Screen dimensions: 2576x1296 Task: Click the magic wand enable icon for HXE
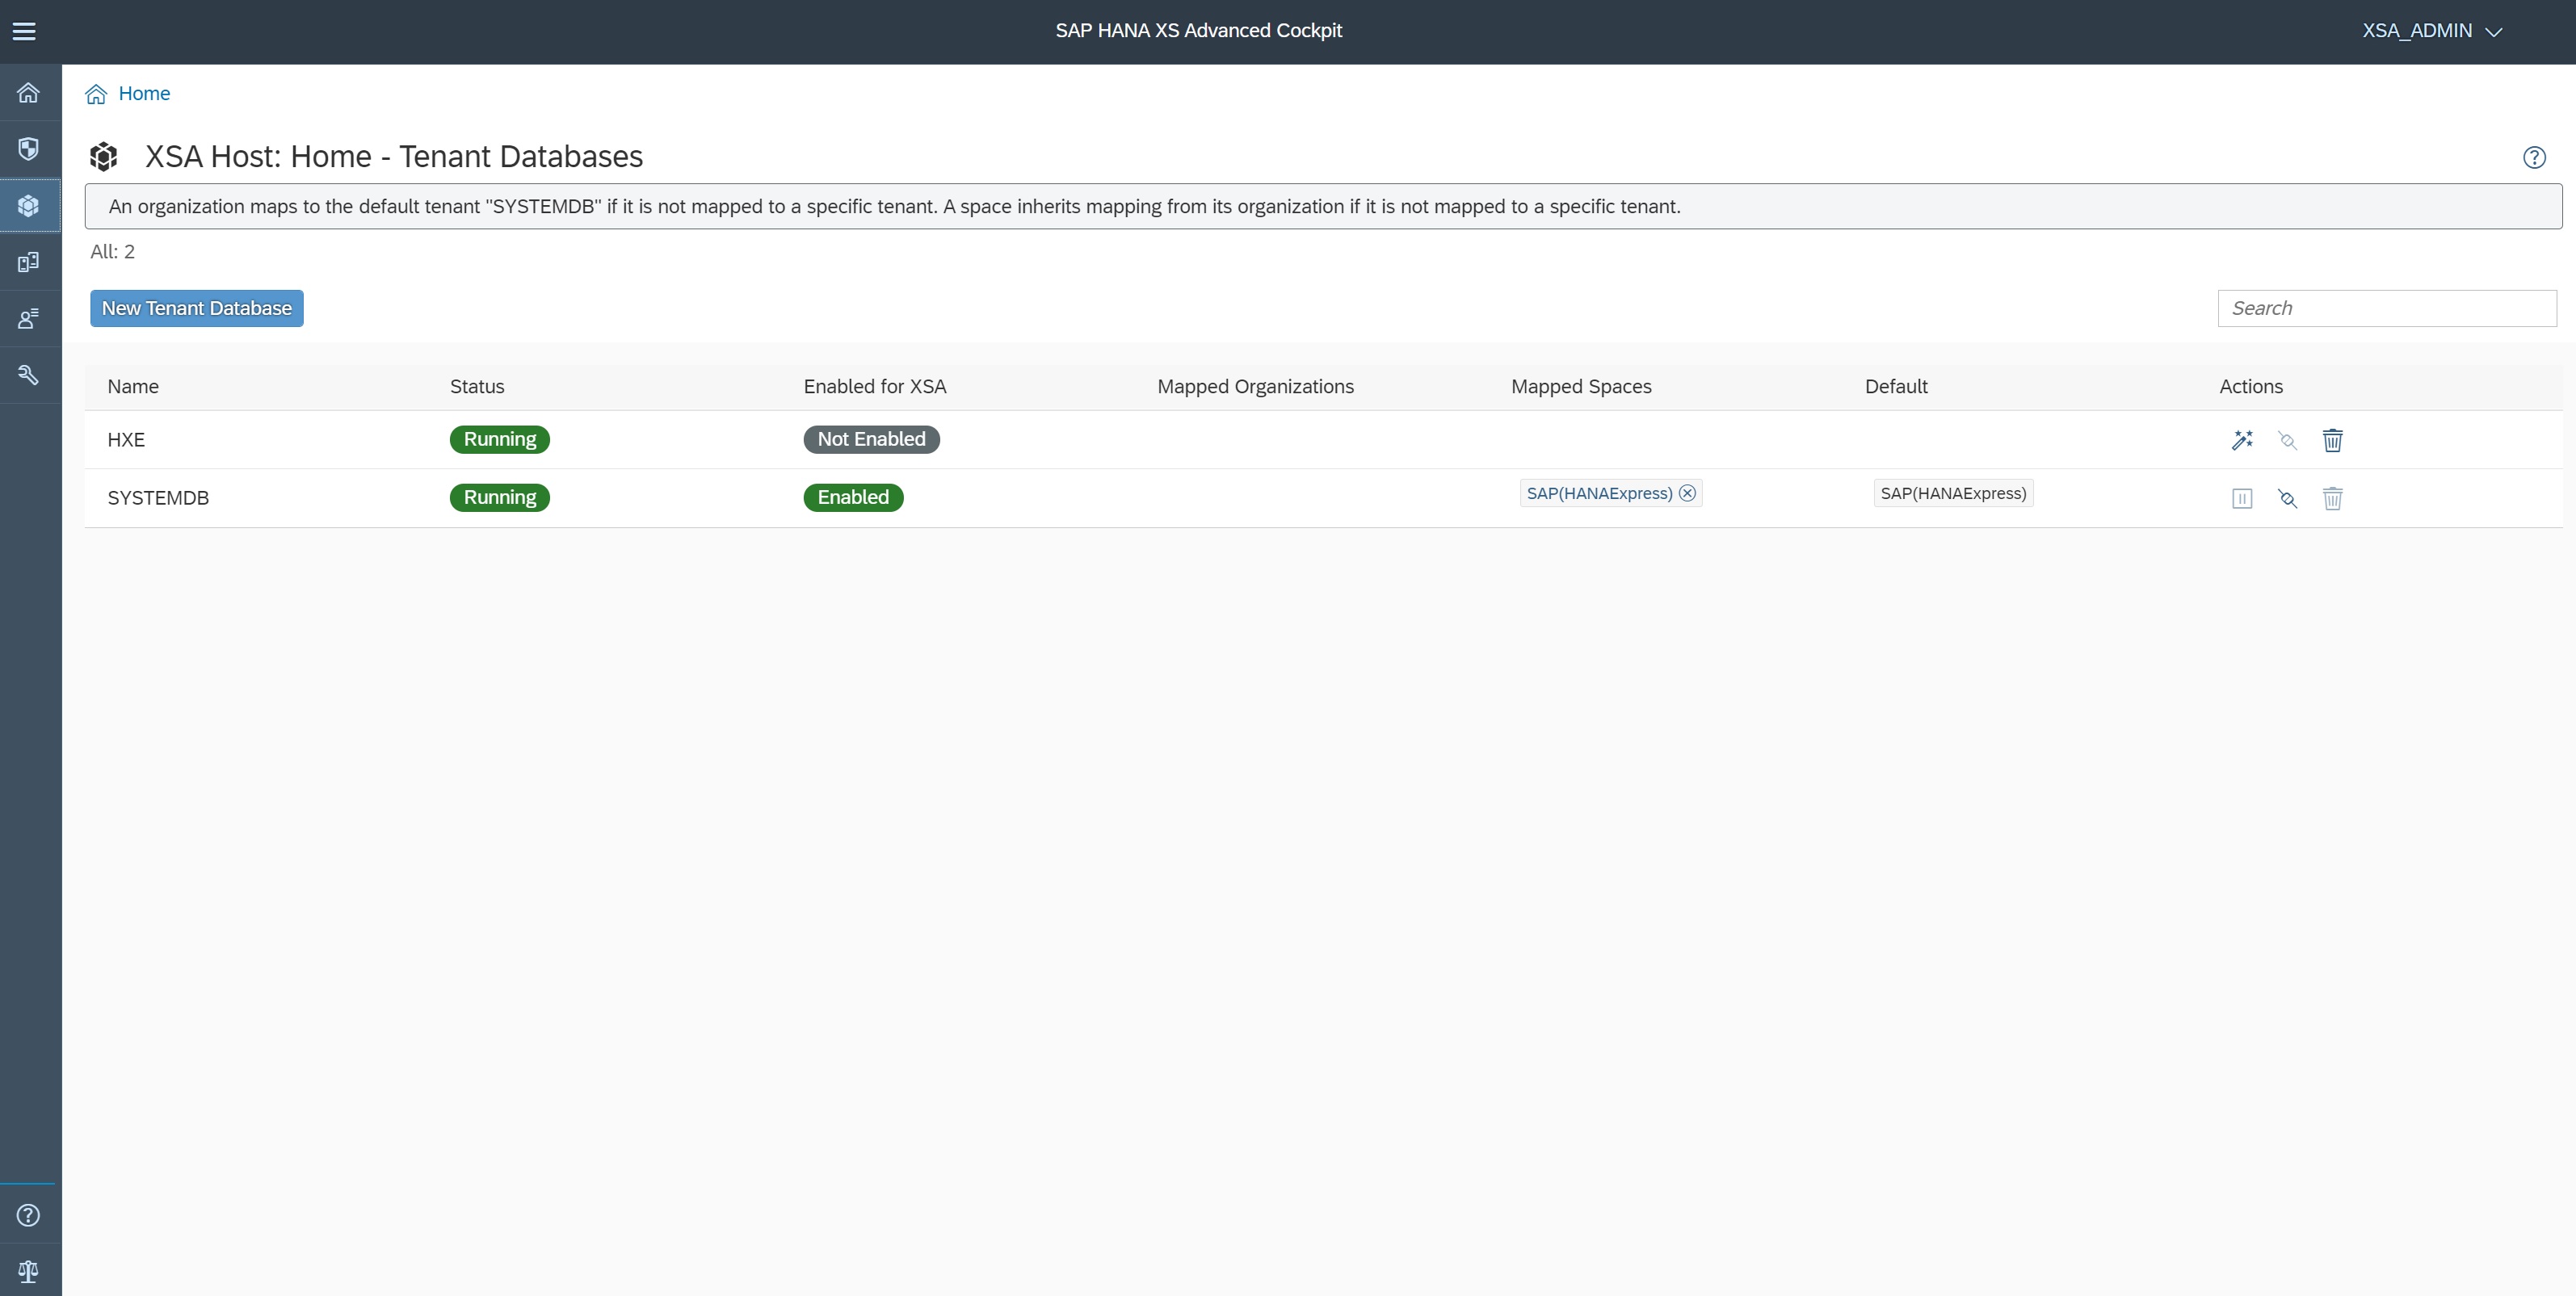(x=2242, y=440)
